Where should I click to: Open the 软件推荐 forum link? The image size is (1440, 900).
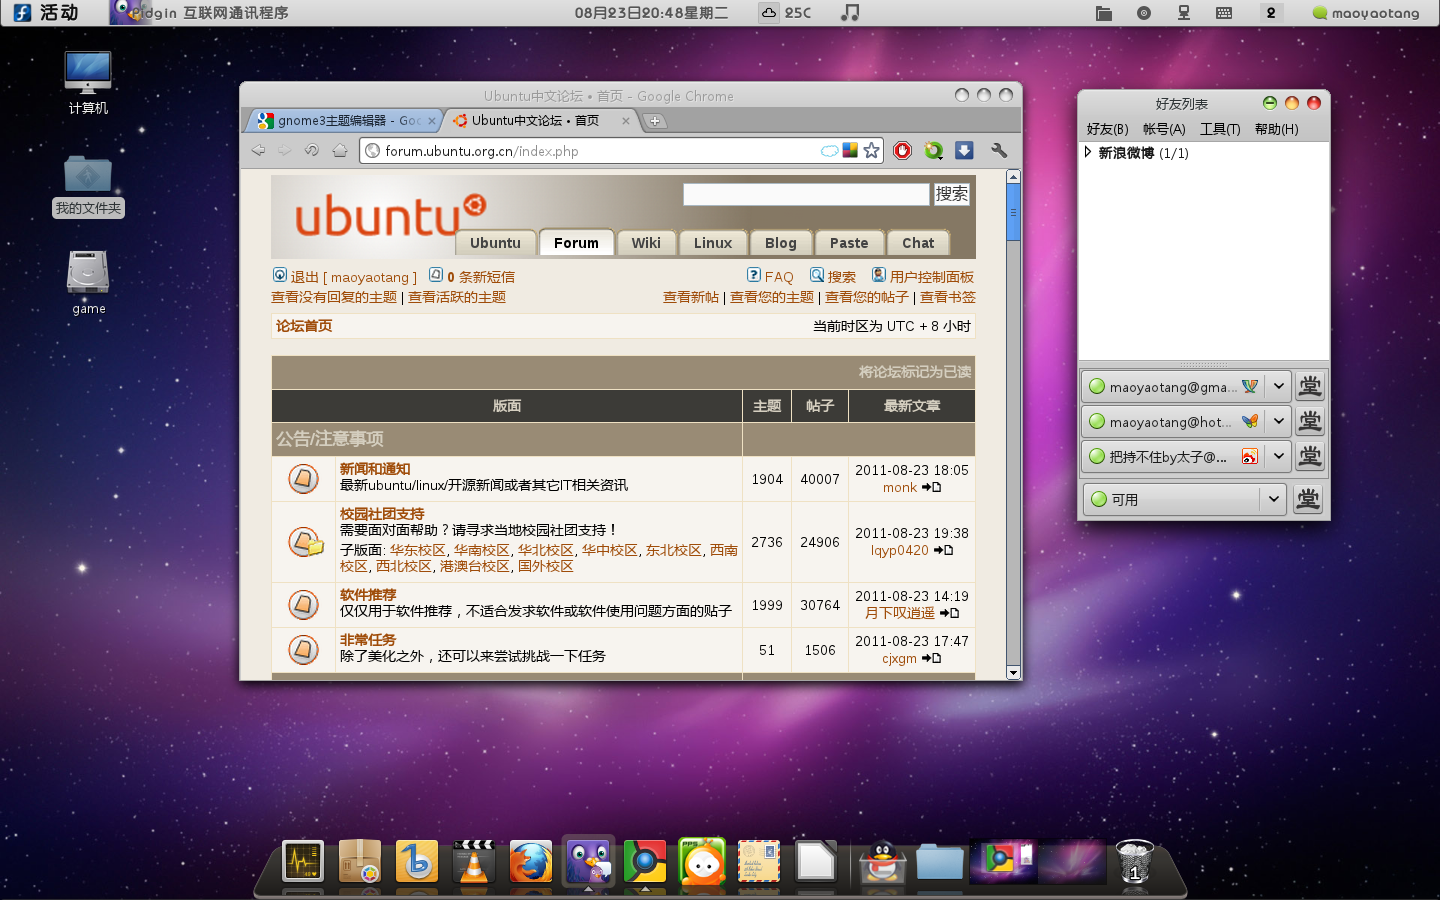(x=368, y=595)
